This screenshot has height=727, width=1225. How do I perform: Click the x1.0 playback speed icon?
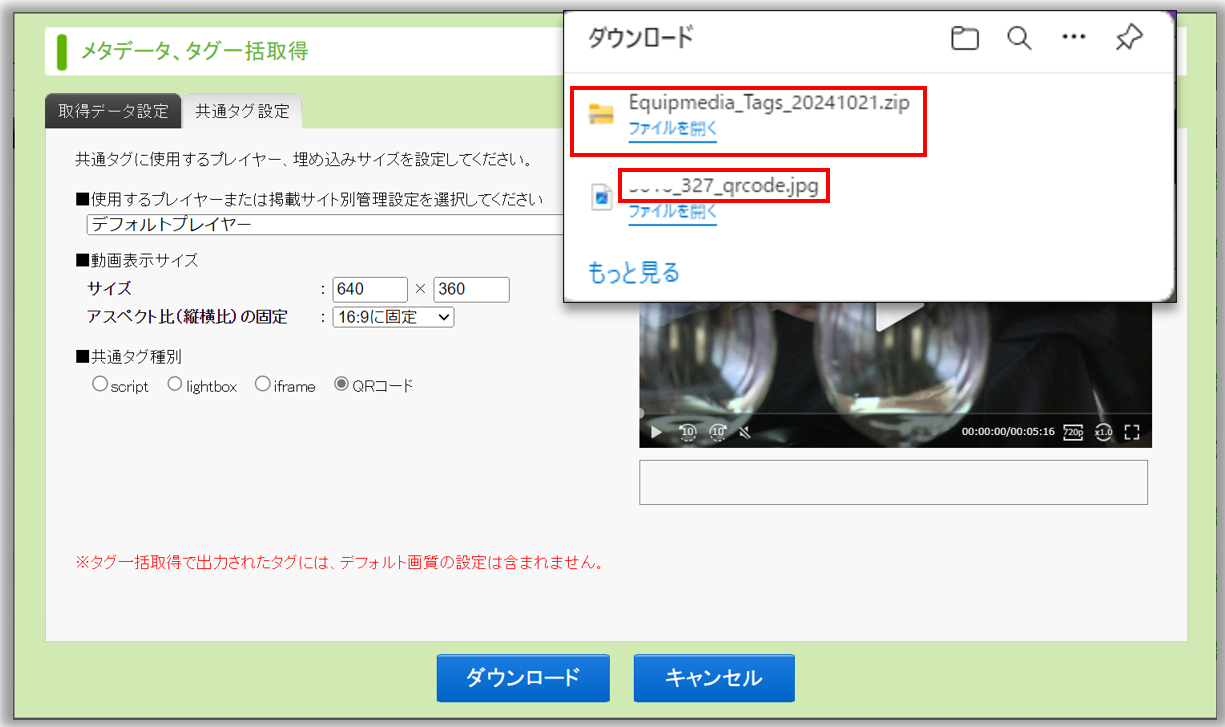(1103, 432)
